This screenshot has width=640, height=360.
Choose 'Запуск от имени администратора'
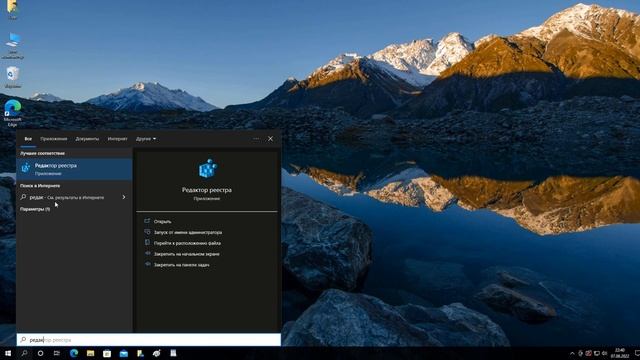(188, 232)
